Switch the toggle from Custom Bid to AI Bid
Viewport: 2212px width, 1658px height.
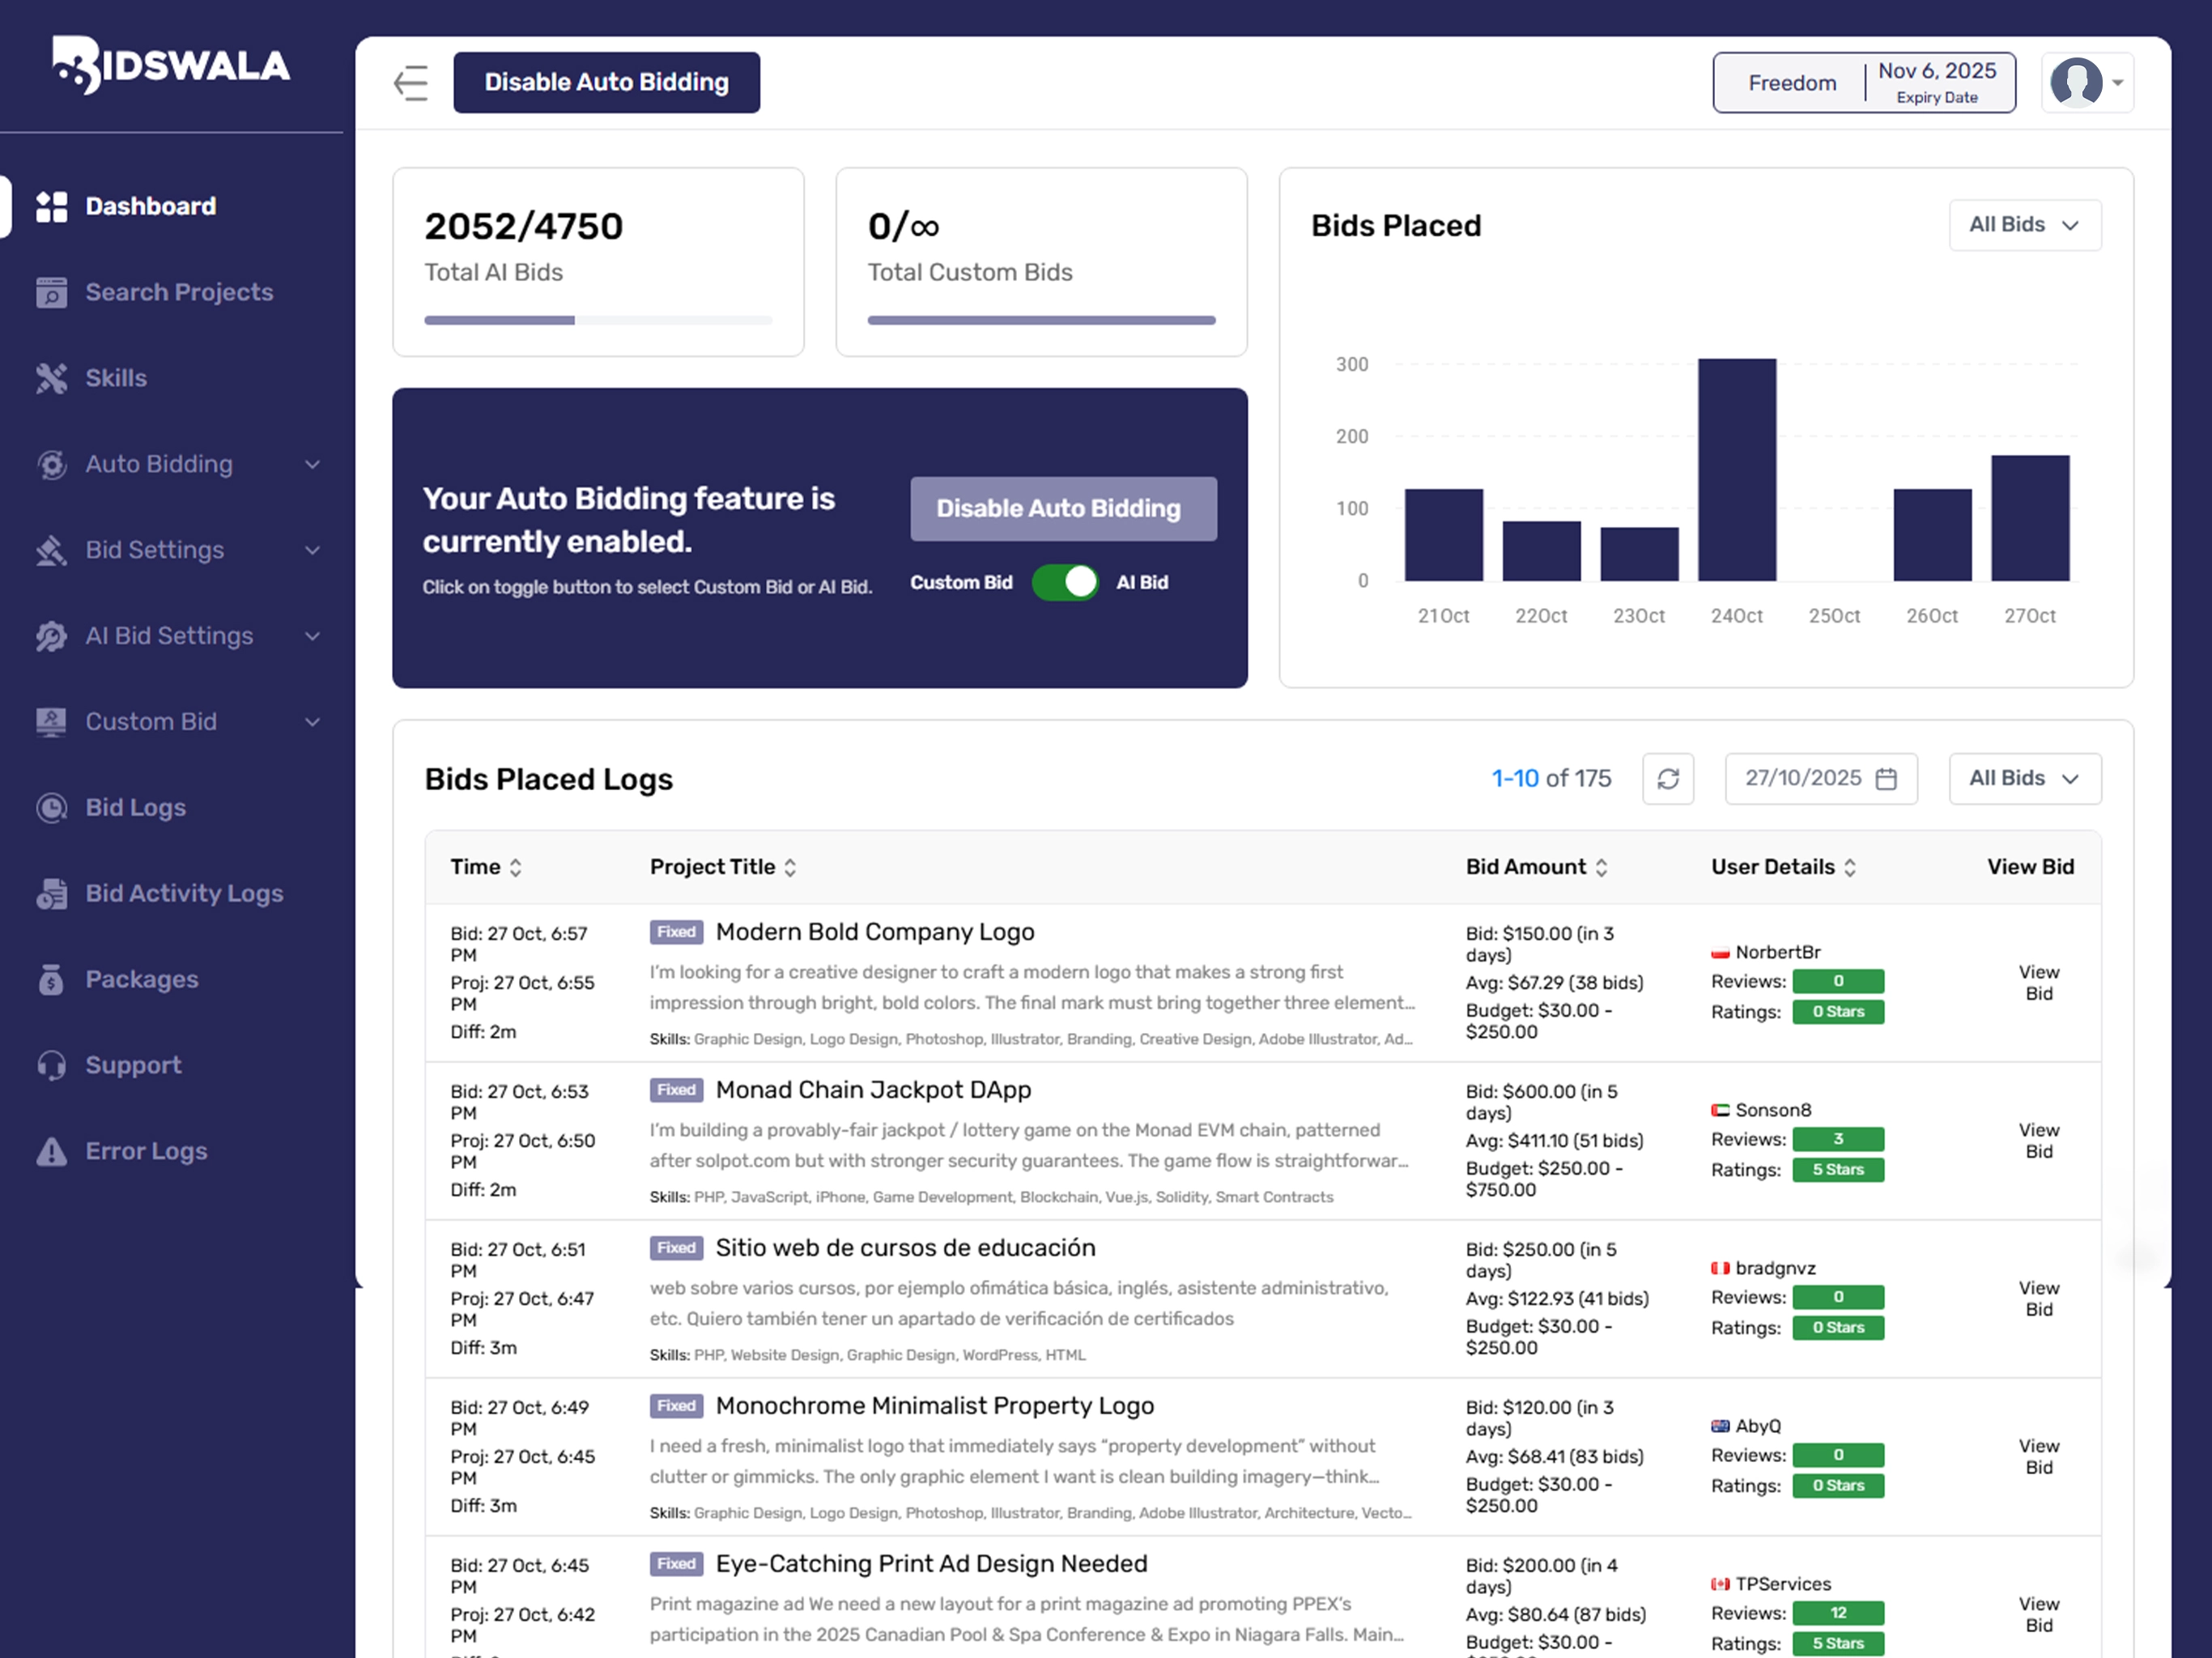[x=1065, y=582]
